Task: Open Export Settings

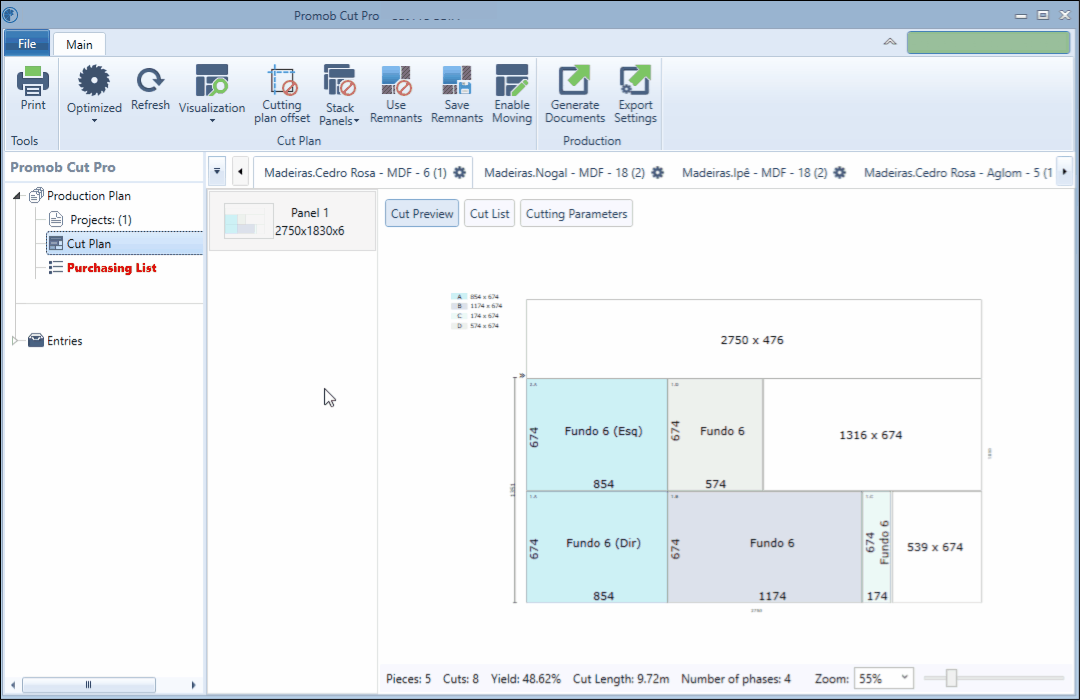Action: pyautogui.click(x=635, y=94)
